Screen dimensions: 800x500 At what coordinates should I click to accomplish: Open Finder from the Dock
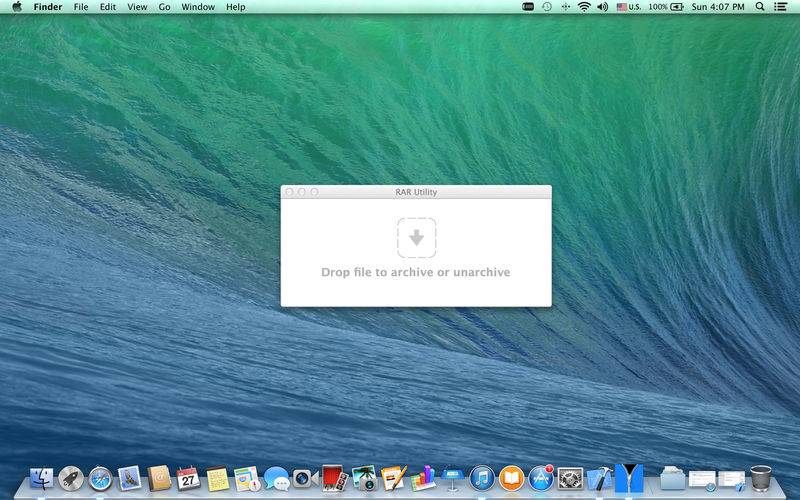click(x=41, y=479)
